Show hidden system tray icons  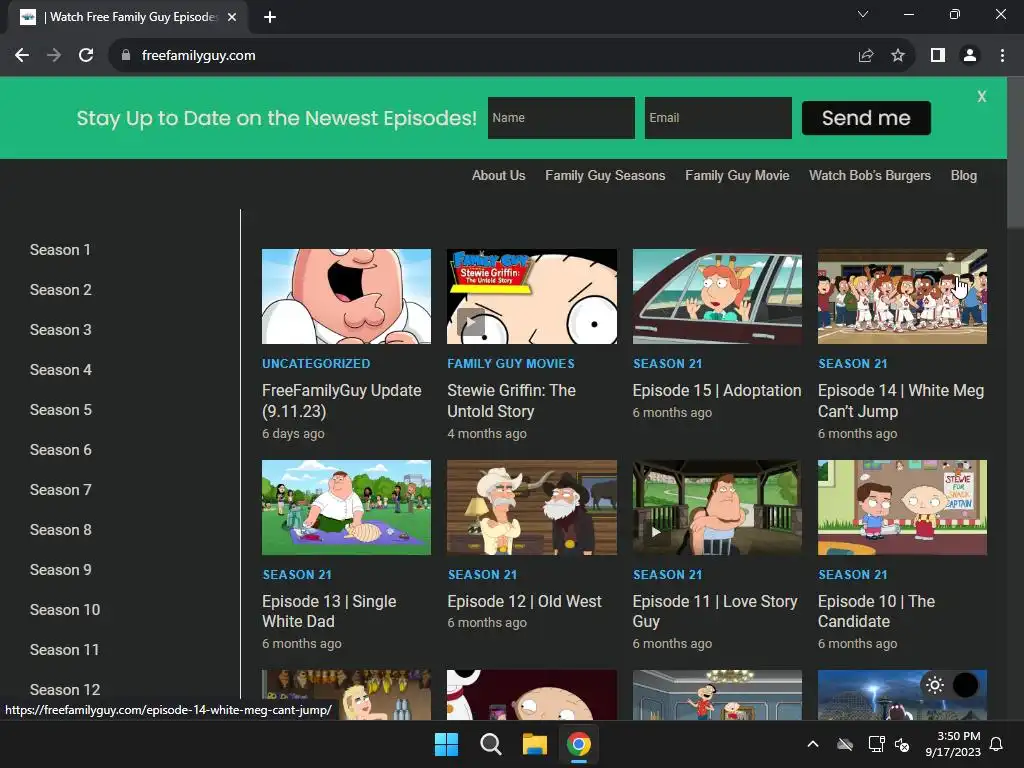coord(812,744)
